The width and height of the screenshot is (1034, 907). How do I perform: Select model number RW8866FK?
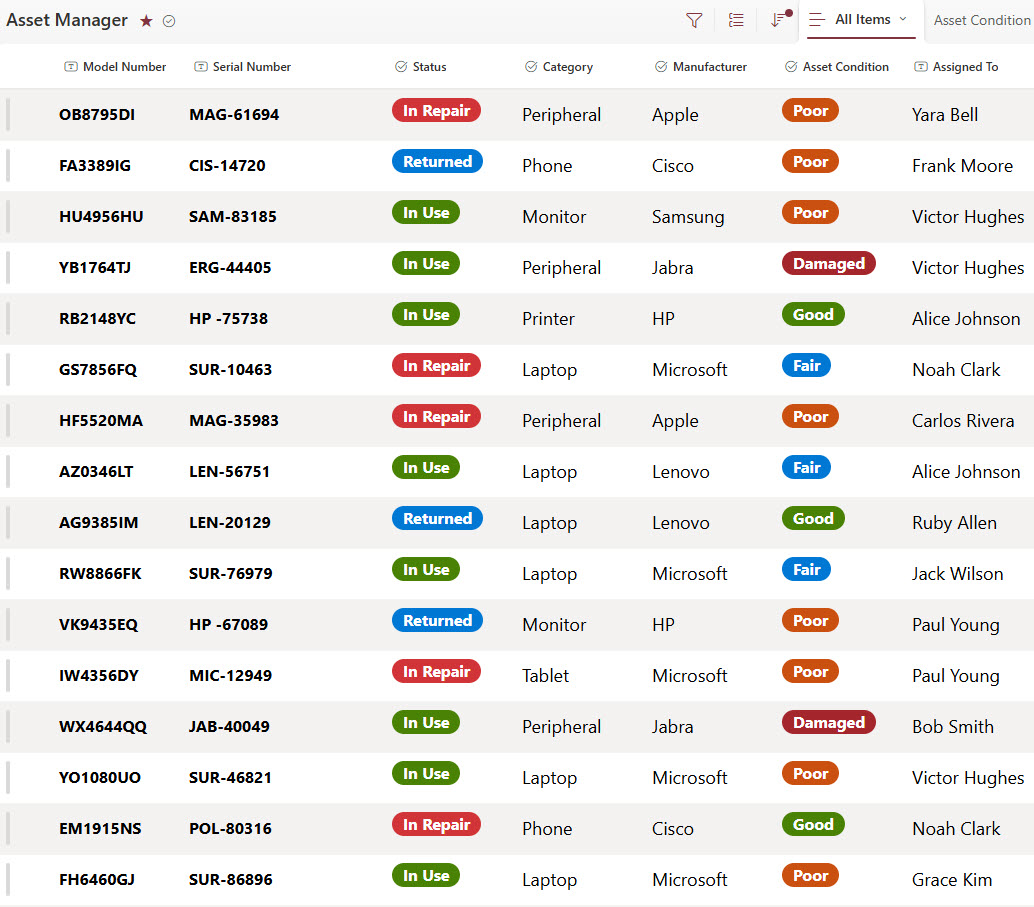point(100,573)
